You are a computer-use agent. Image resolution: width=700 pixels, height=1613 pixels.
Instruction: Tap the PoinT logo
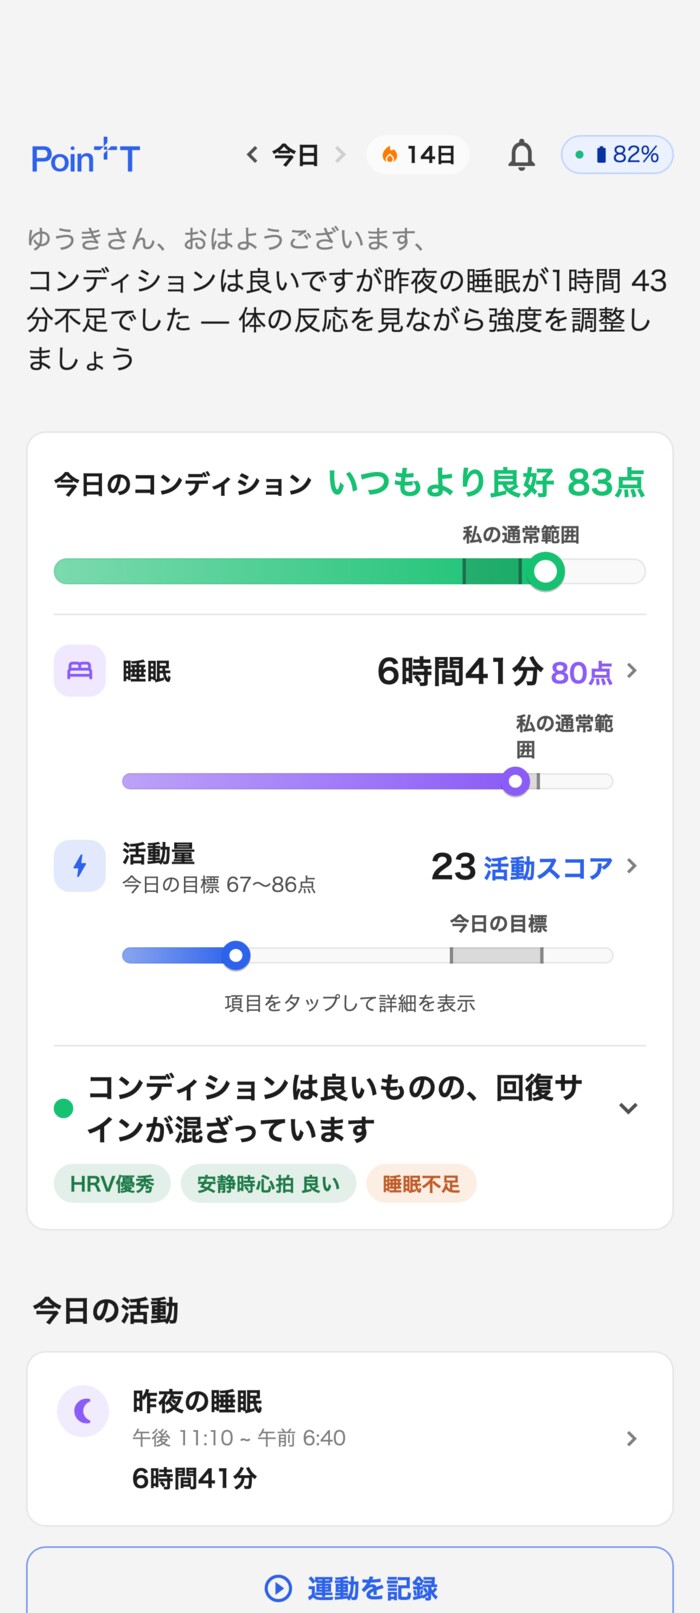pos(85,156)
